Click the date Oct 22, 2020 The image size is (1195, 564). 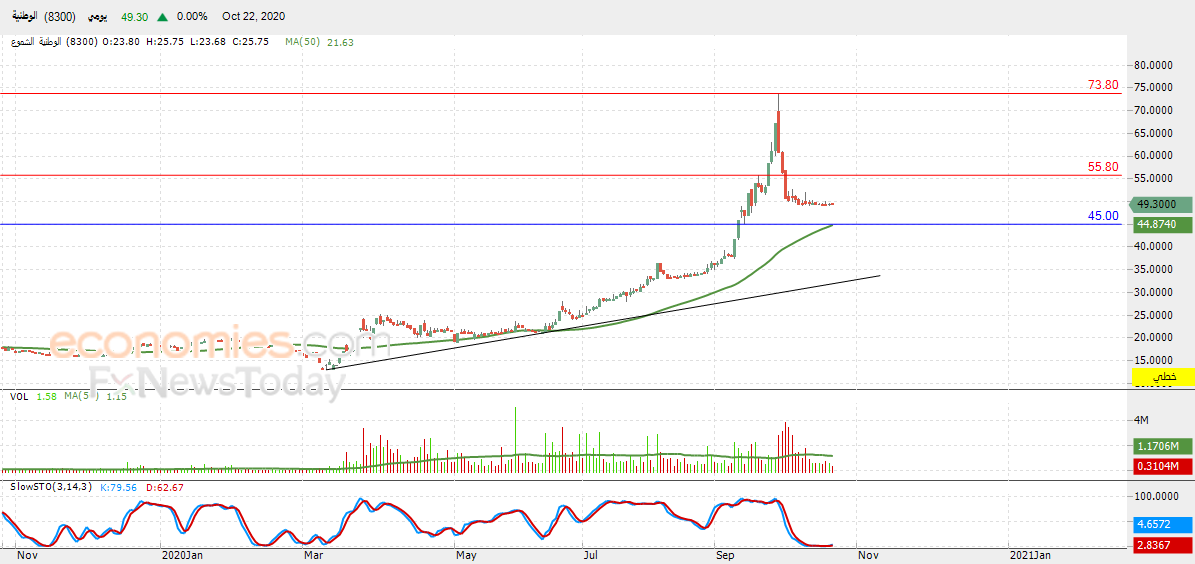(254, 15)
